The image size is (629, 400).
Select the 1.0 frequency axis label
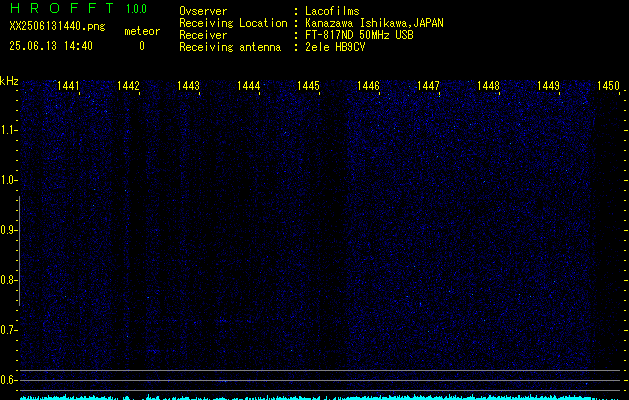tap(8, 181)
